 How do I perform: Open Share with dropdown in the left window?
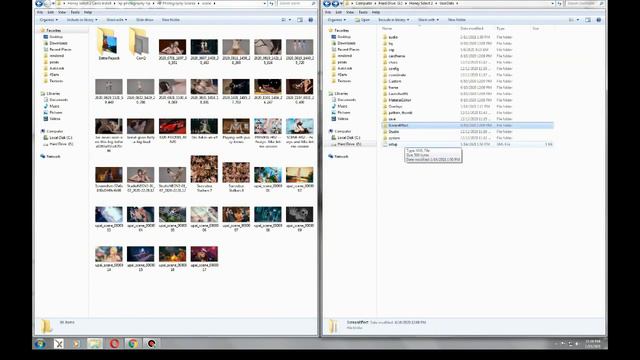[x=117, y=20]
